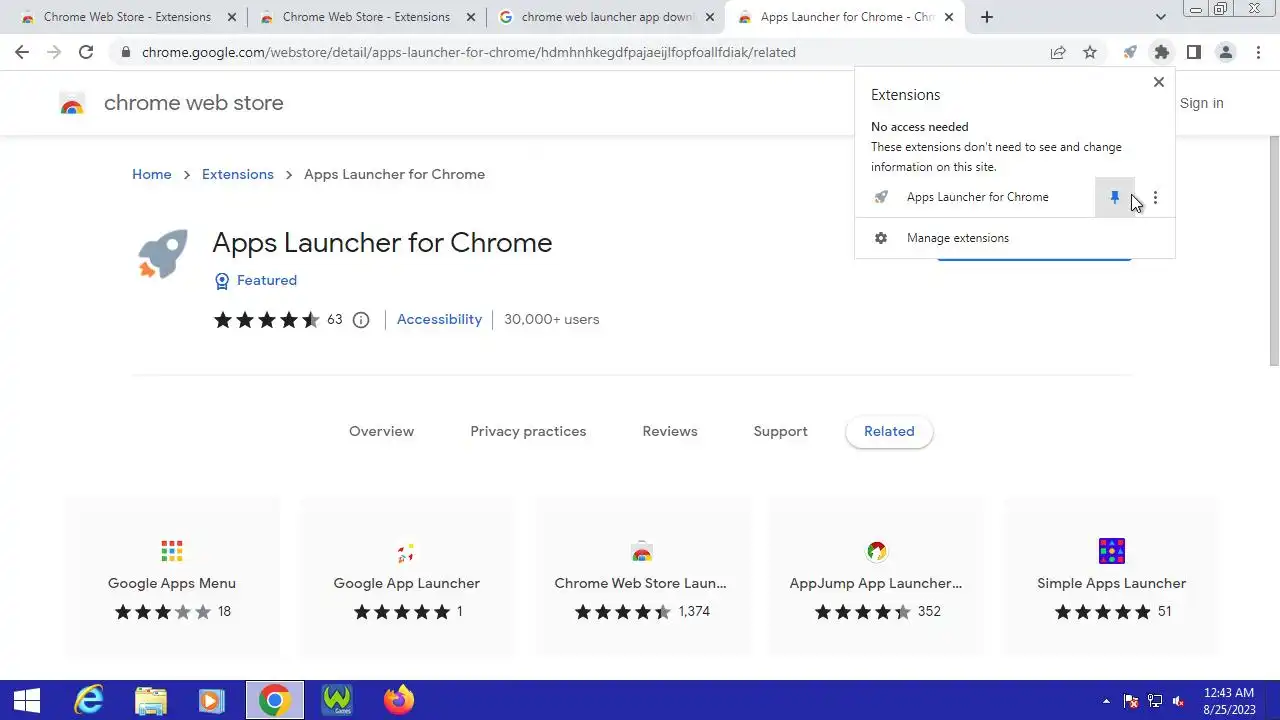Click the page vertical scrollbar

click(1273, 250)
